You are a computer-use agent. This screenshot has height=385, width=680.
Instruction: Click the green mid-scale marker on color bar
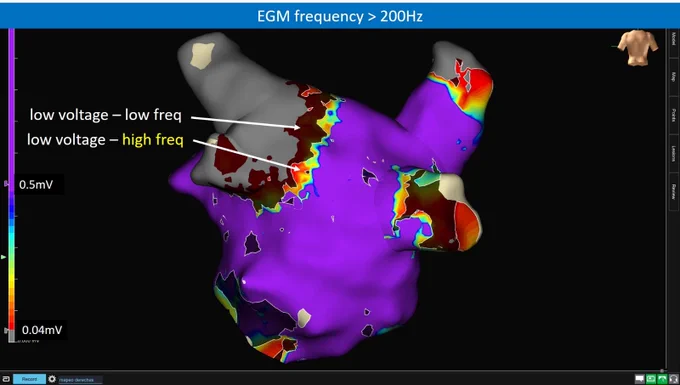pyautogui.click(x=3, y=257)
